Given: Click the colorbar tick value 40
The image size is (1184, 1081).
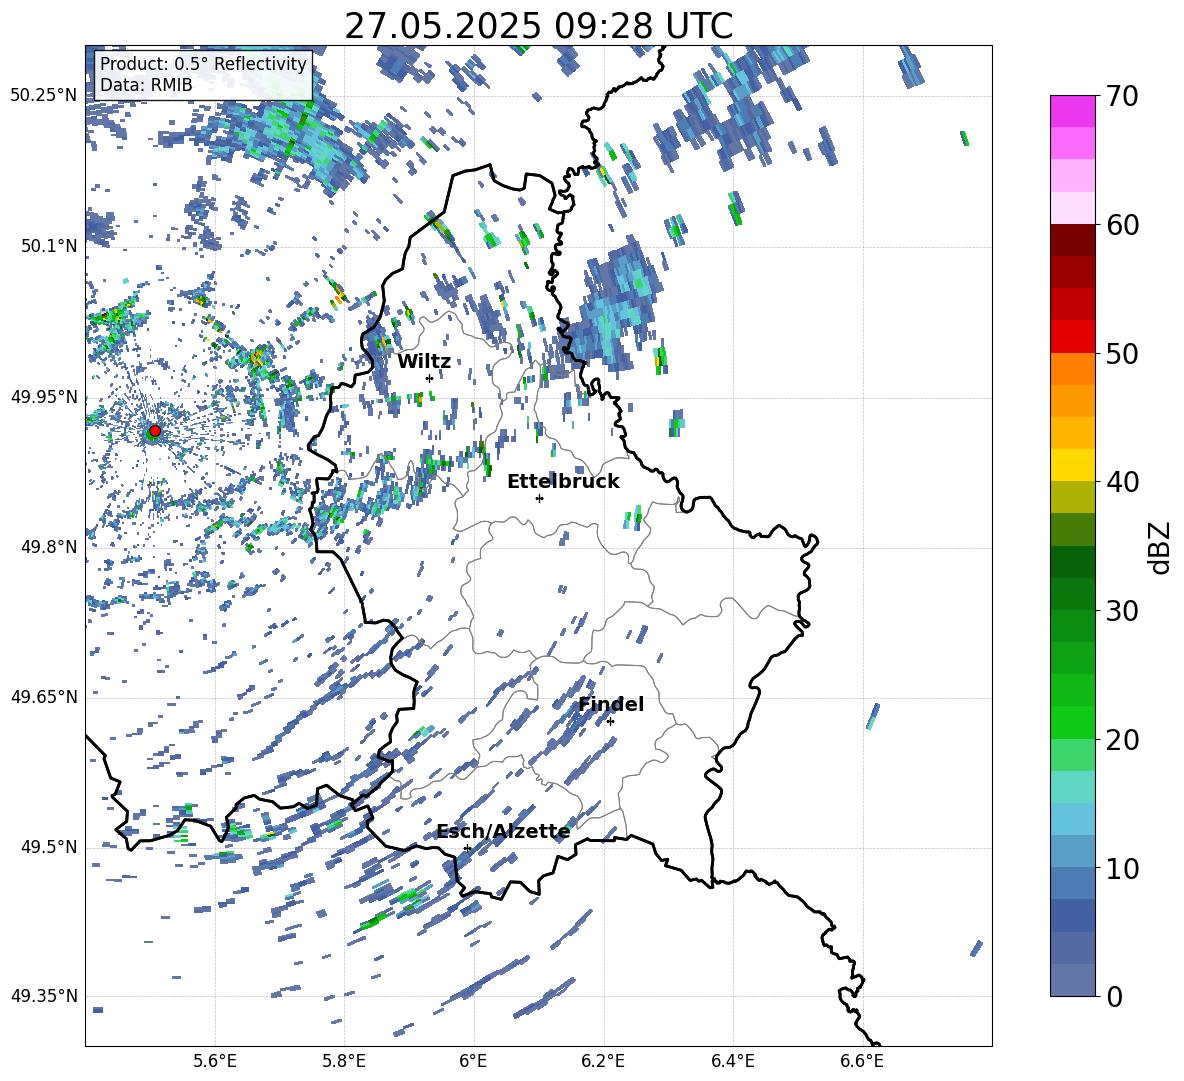Looking at the screenshot, I should (1122, 482).
